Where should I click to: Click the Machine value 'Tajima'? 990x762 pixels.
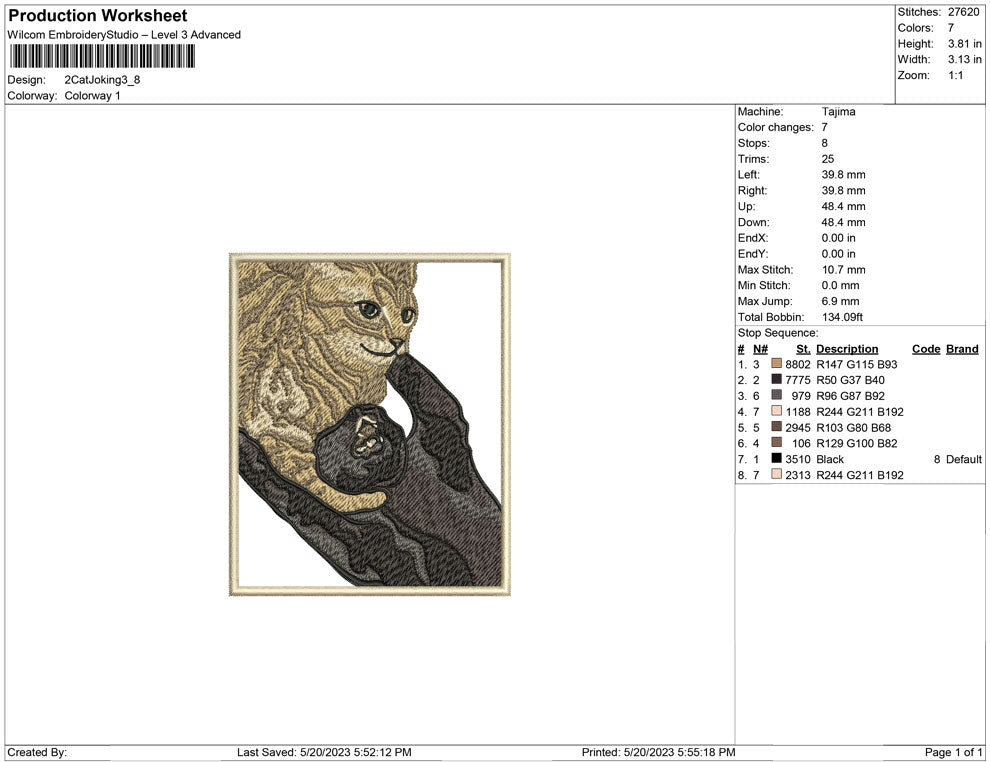[838, 111]
